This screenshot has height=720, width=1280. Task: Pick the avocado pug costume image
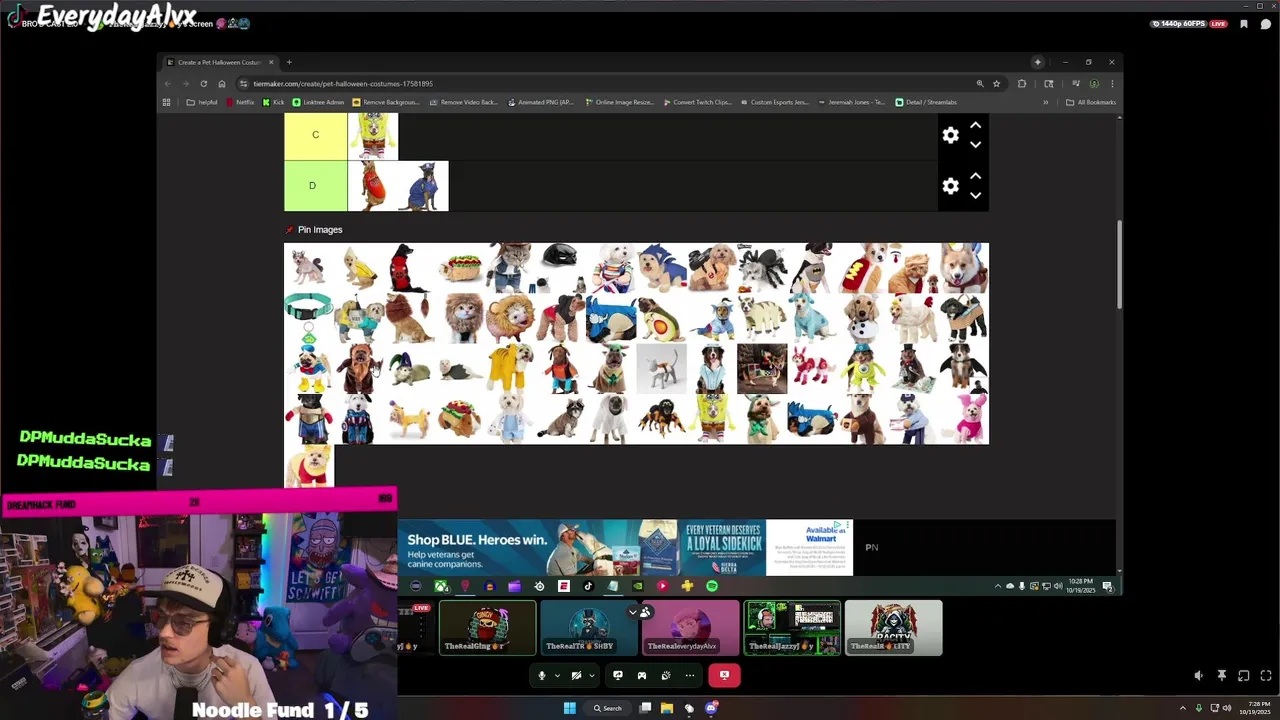tap(661, 319)
